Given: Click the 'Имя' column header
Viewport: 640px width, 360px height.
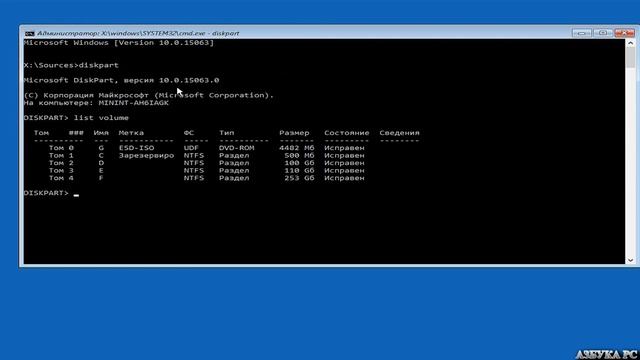Looking at the screenshot, I should pos(101,133).
